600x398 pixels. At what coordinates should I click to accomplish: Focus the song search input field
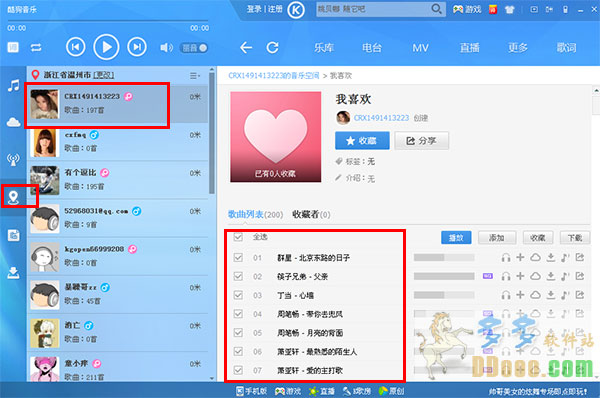click(x=373, y=9)
